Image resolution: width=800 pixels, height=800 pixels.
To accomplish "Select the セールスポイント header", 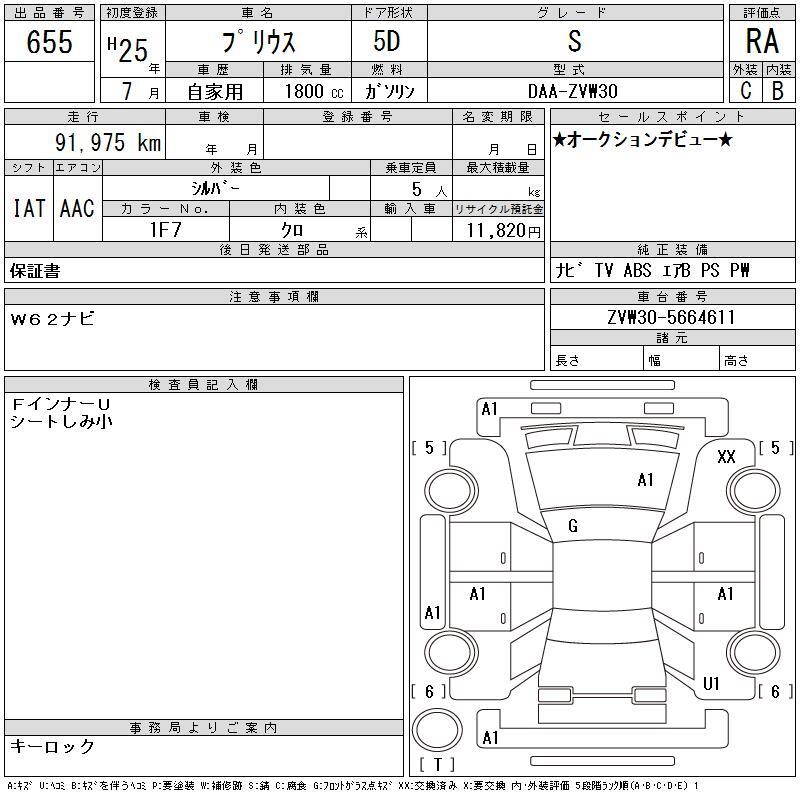I will [x=672, y=117].
